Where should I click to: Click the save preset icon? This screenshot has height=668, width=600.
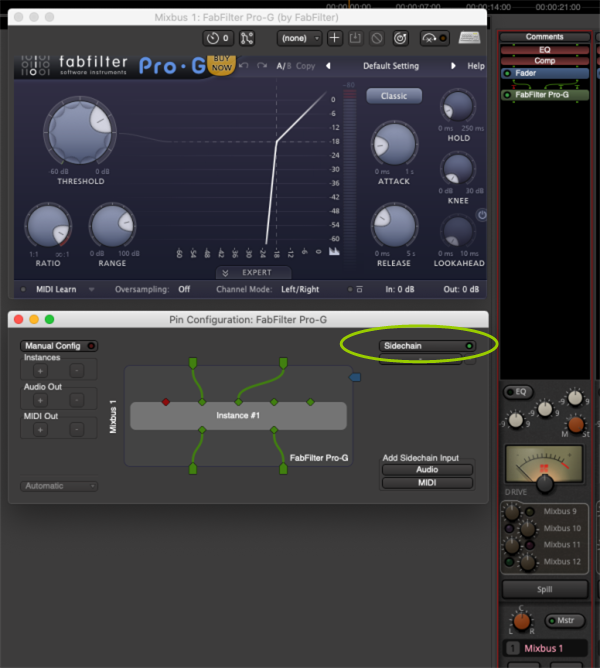point(355,38)
